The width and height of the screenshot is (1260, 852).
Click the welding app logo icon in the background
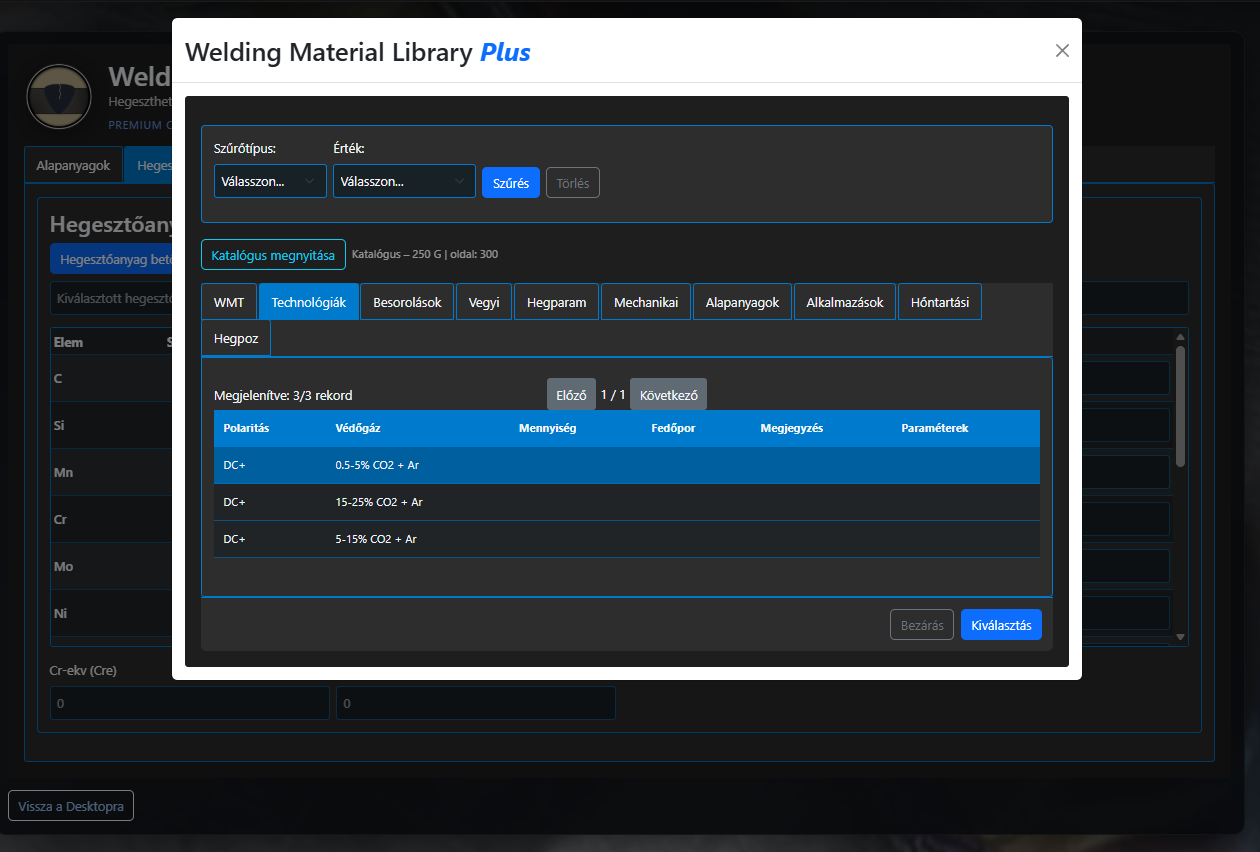[59, 97]
